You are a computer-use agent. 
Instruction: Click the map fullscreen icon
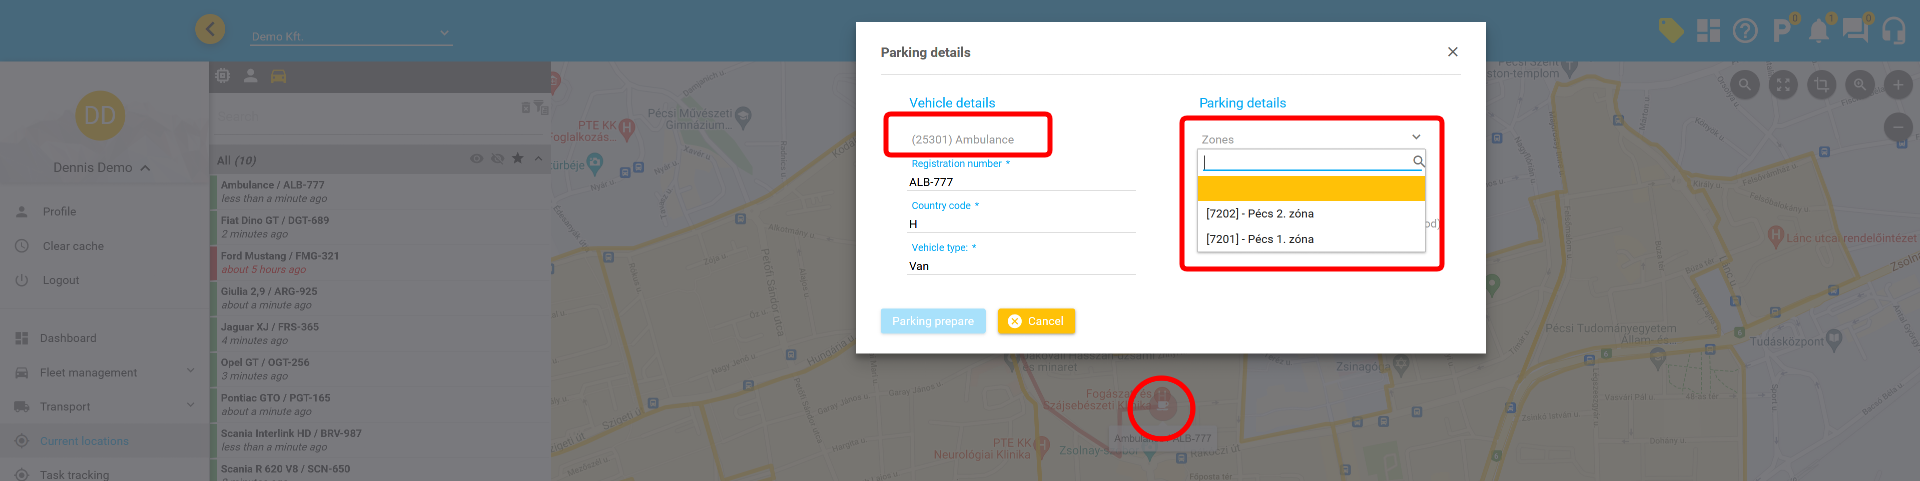[x=1783, y=85]
